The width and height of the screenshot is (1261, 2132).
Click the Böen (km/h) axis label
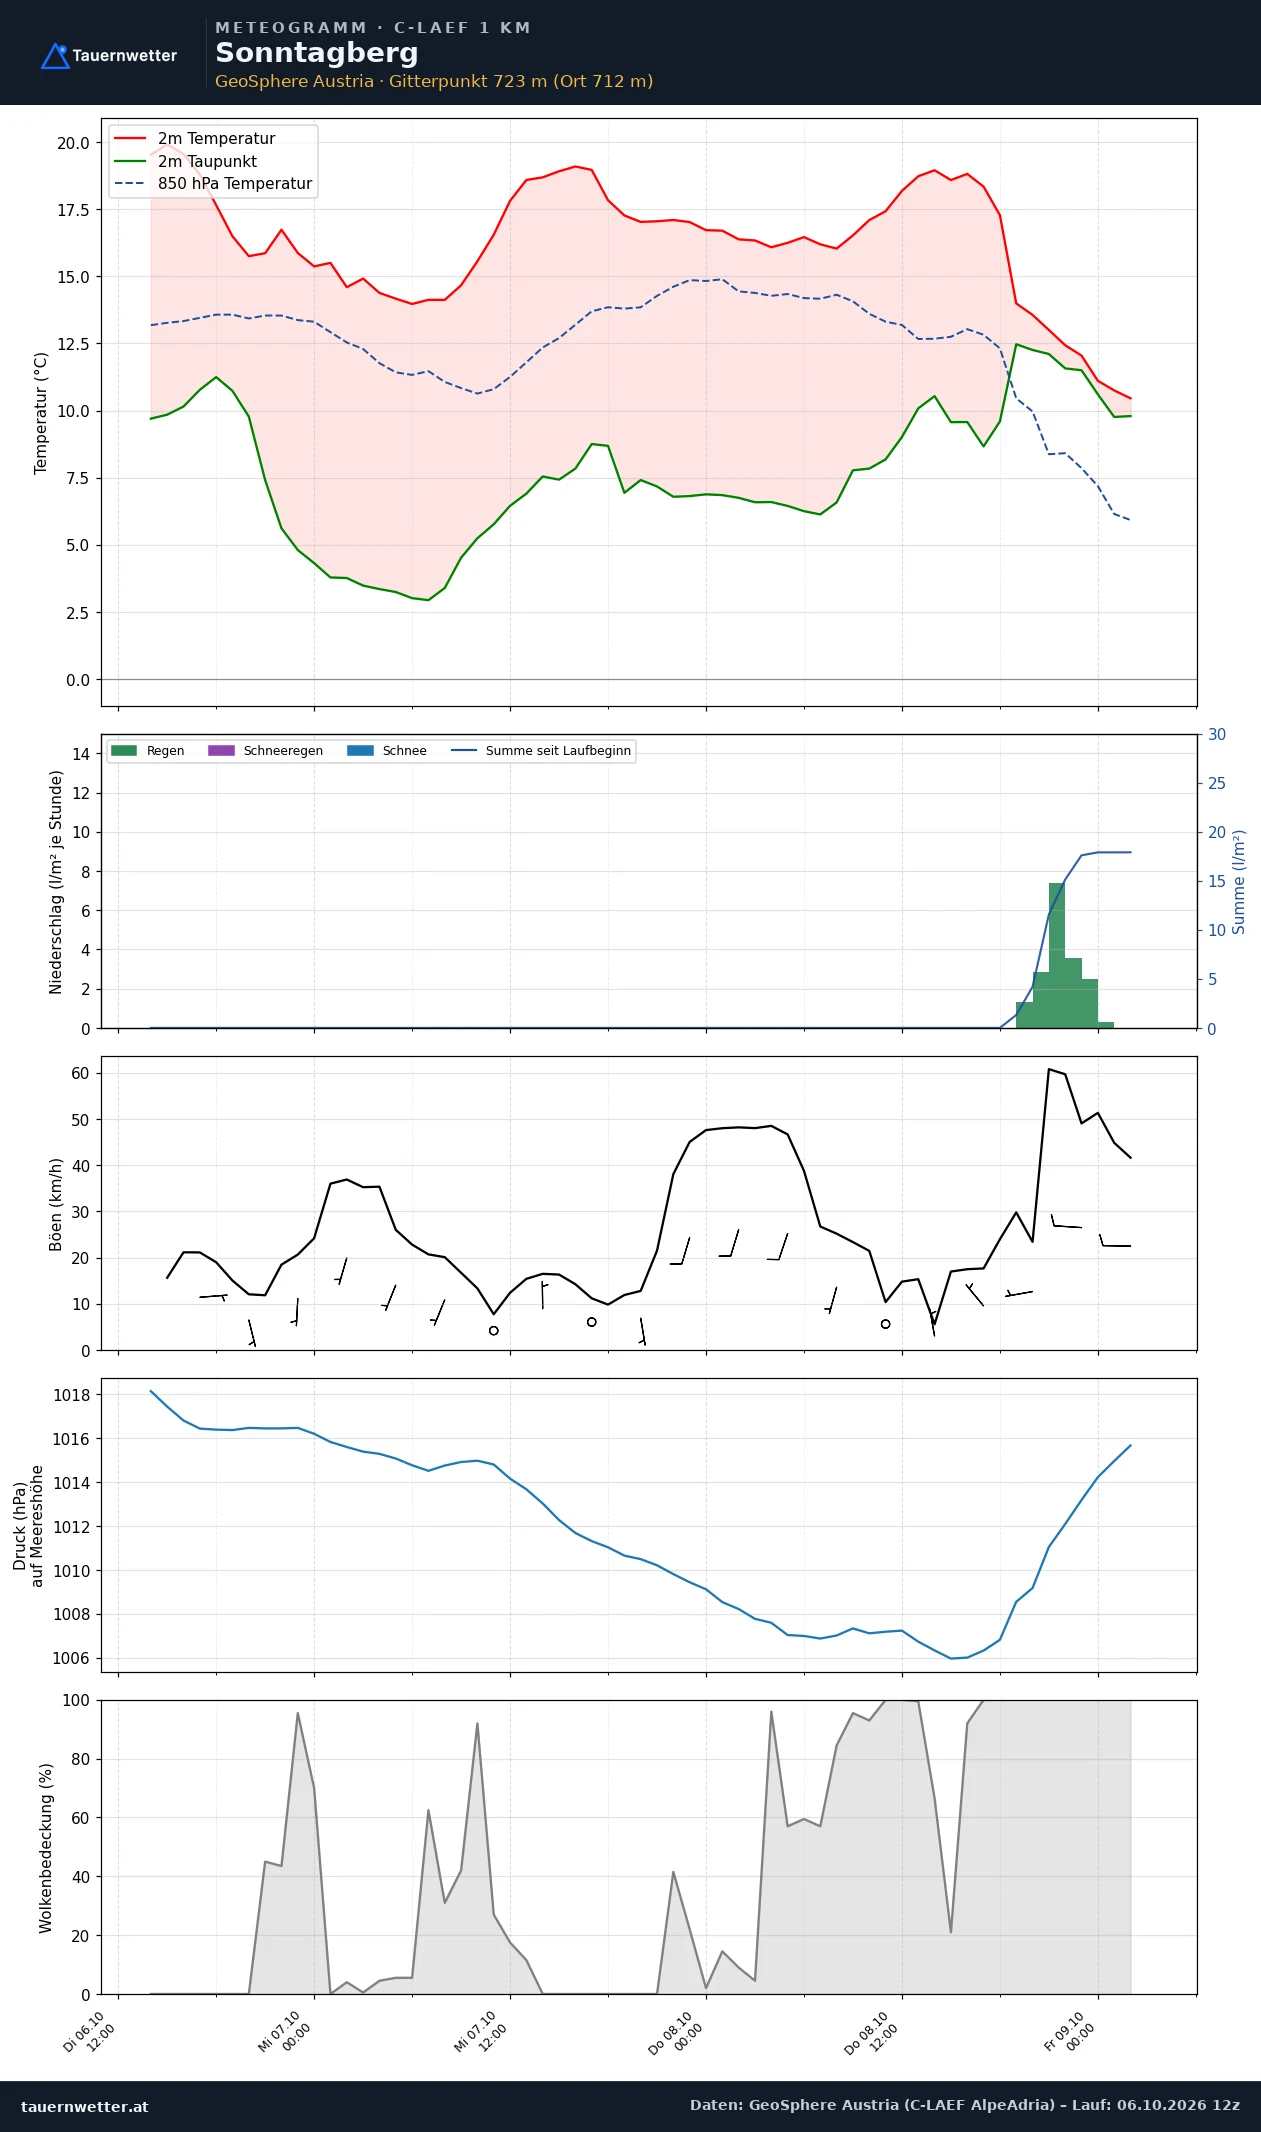point(56,1204)
